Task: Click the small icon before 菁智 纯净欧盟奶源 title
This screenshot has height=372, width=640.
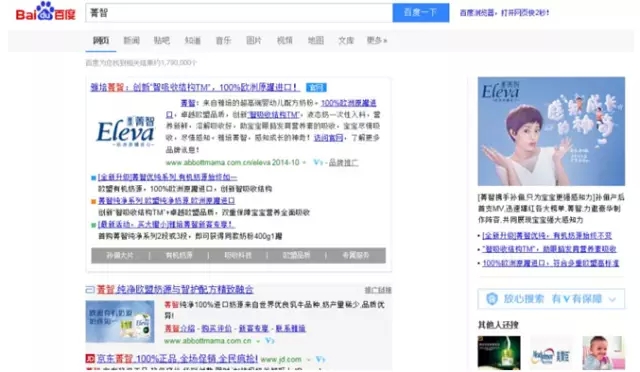Action: [x=90, y=290]
